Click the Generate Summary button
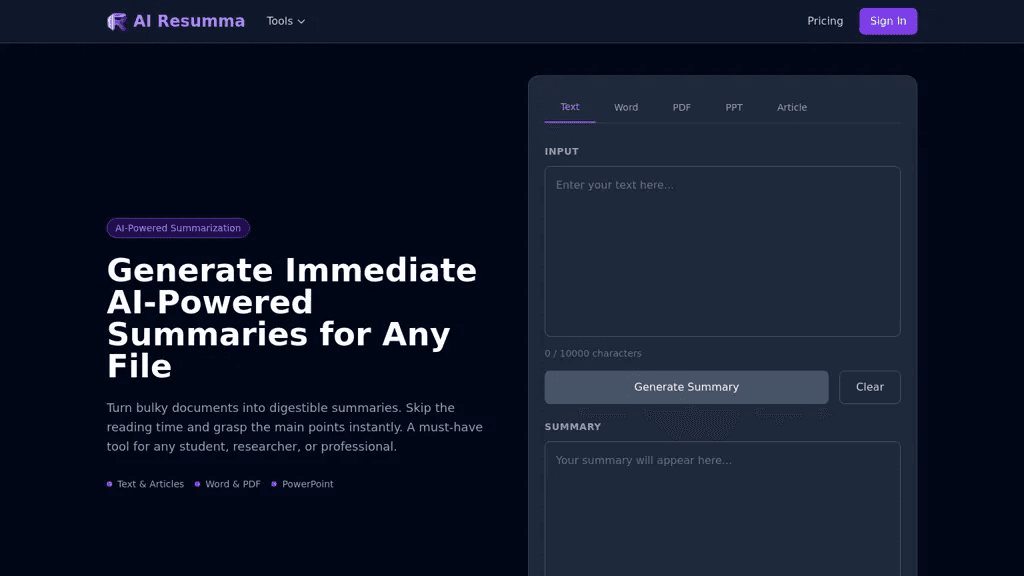This screenshot has width=1024, height=576. [x=686, y=387]
